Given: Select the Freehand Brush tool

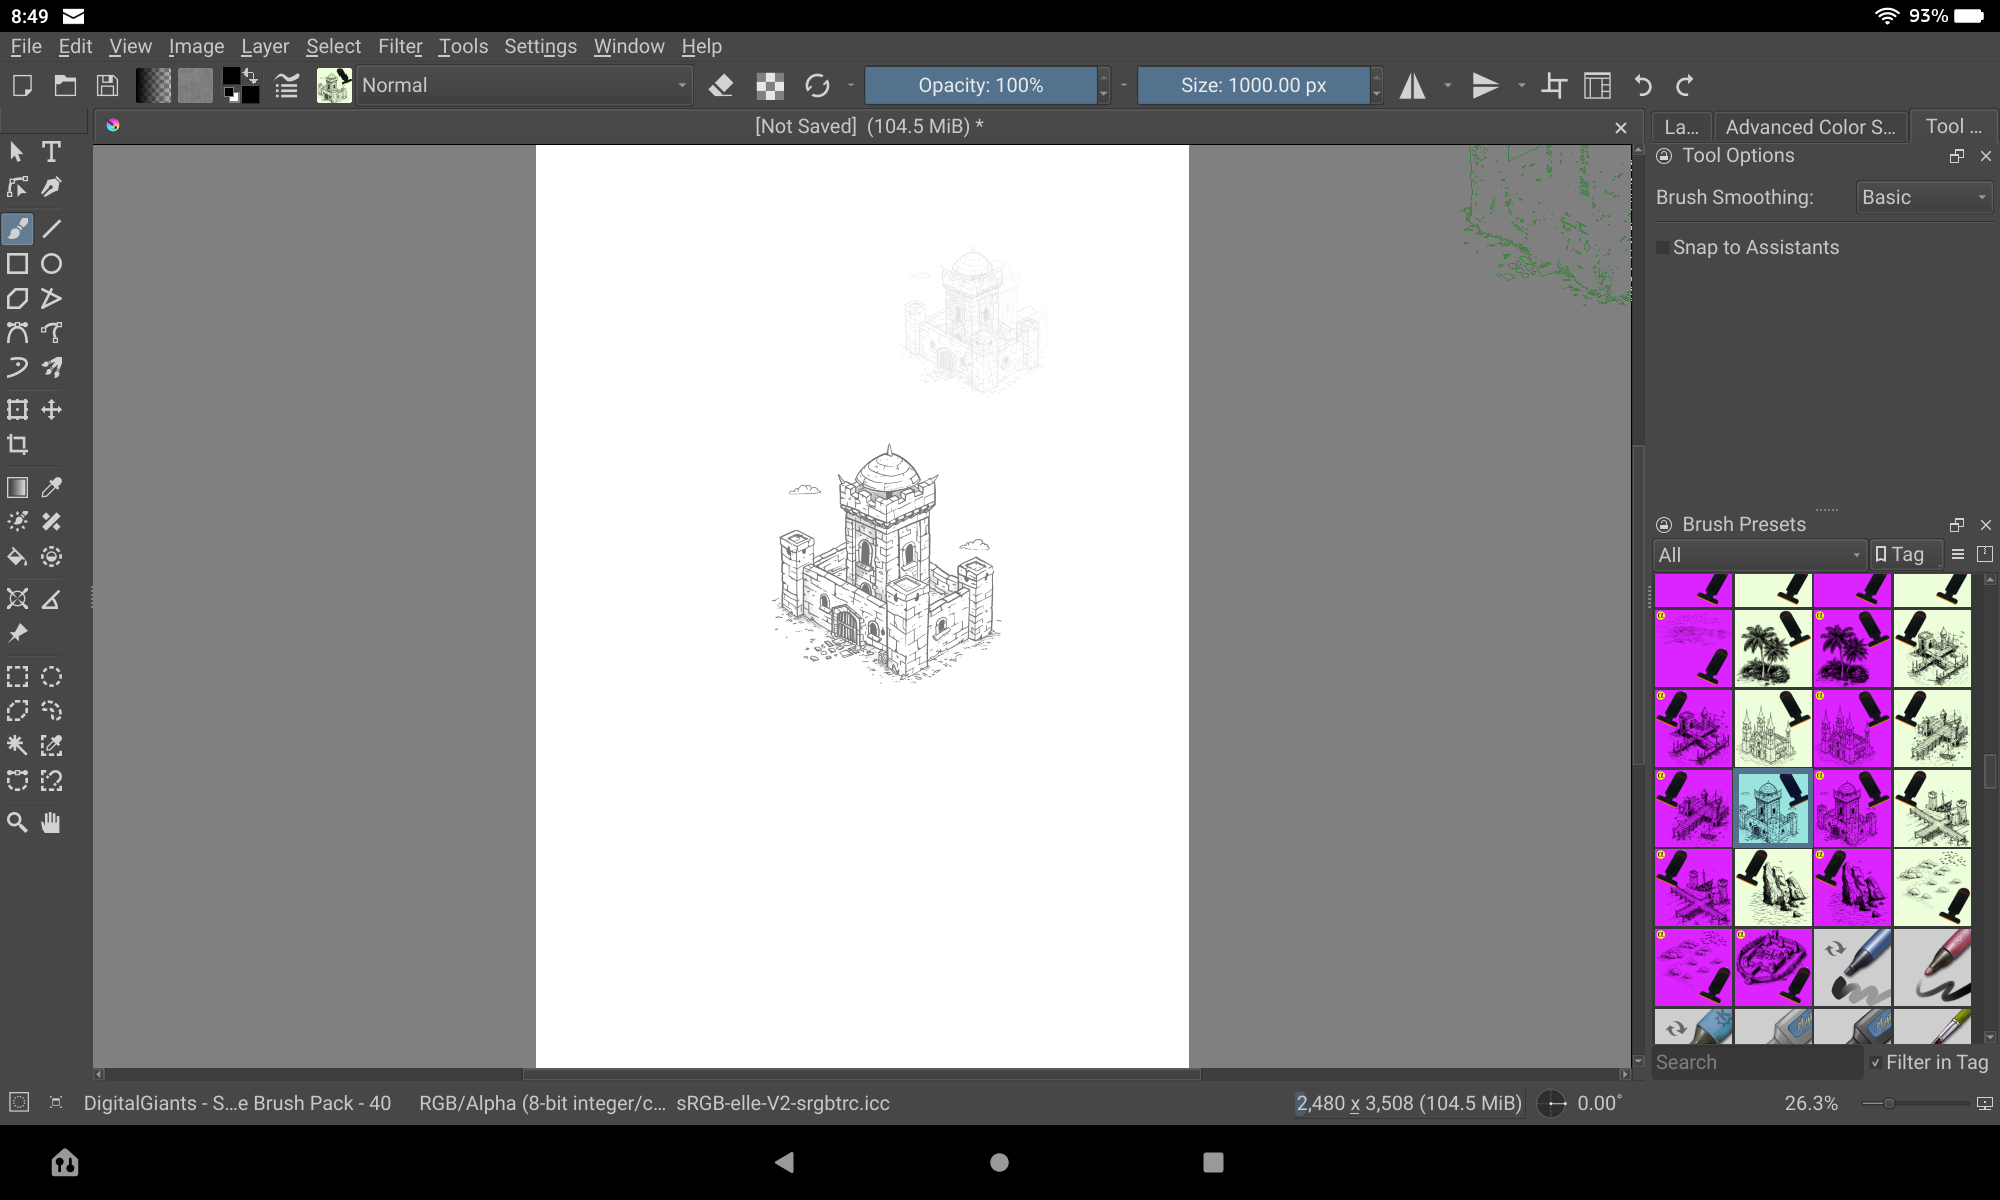Looking at the screenshot, I should pos(16,229).
